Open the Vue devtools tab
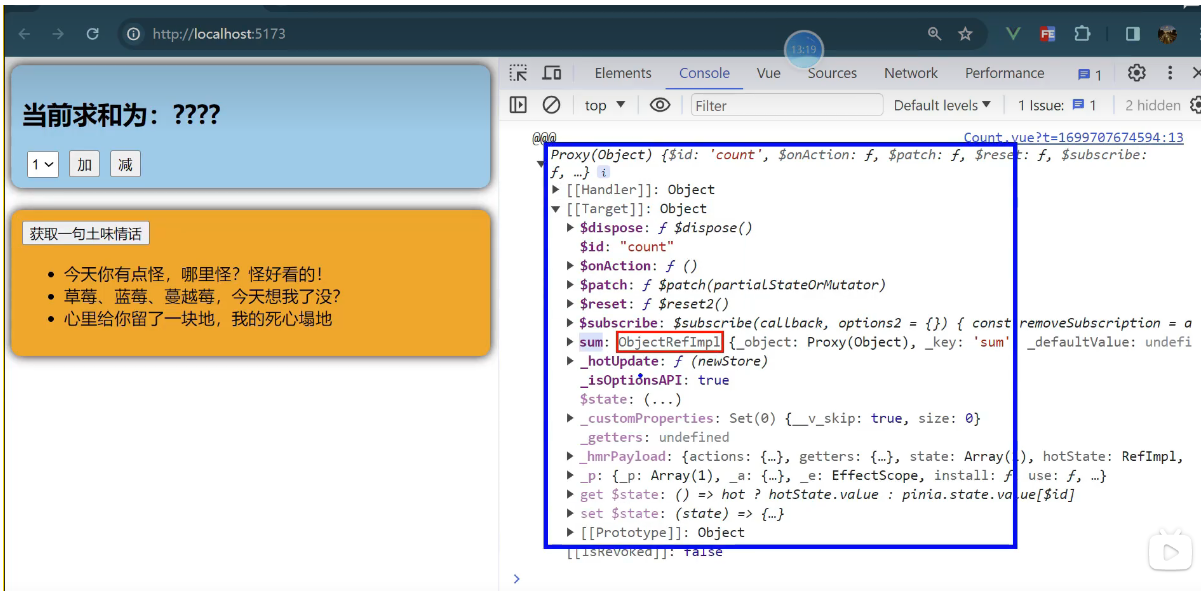The height and width of the screenshot is (612, 1204). (768, 73)
